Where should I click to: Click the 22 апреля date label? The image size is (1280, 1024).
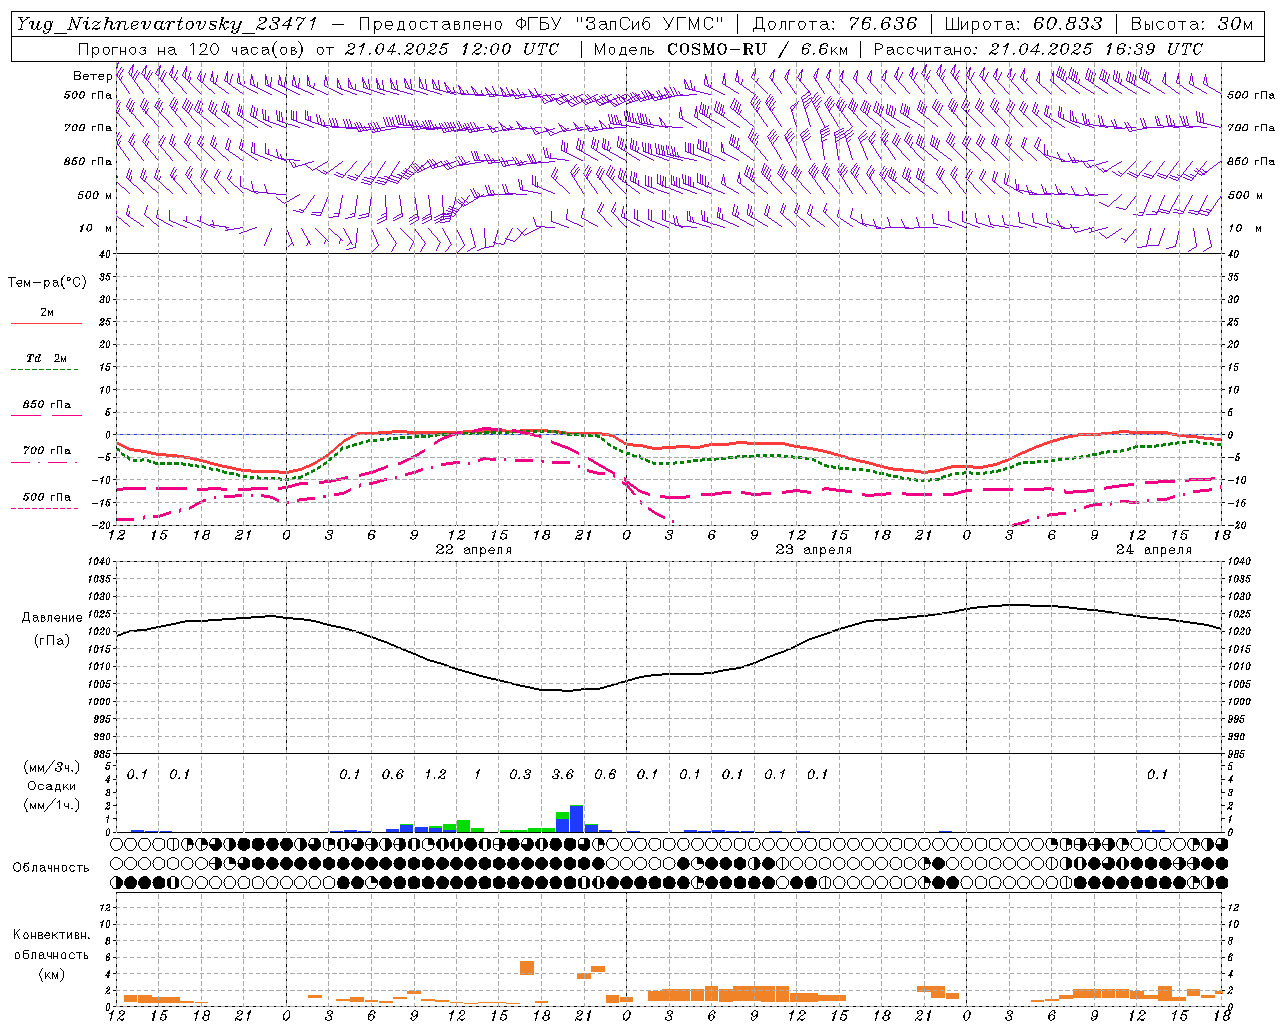point(473,550)
